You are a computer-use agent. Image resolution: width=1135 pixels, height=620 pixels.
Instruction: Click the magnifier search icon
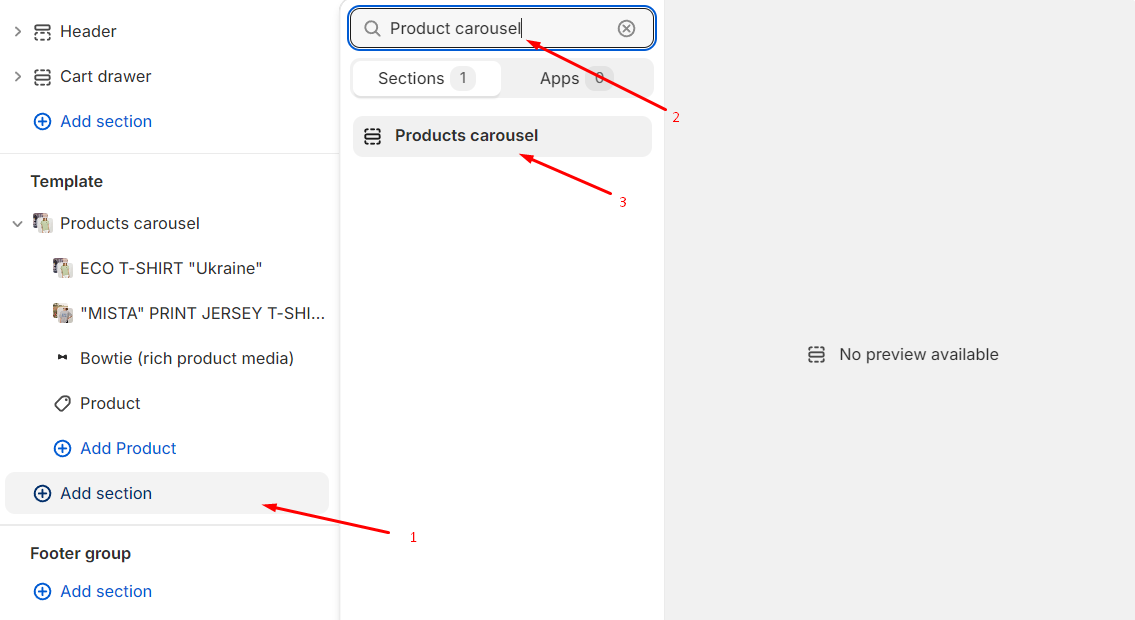pyautogui.click(x=372, y=29)
